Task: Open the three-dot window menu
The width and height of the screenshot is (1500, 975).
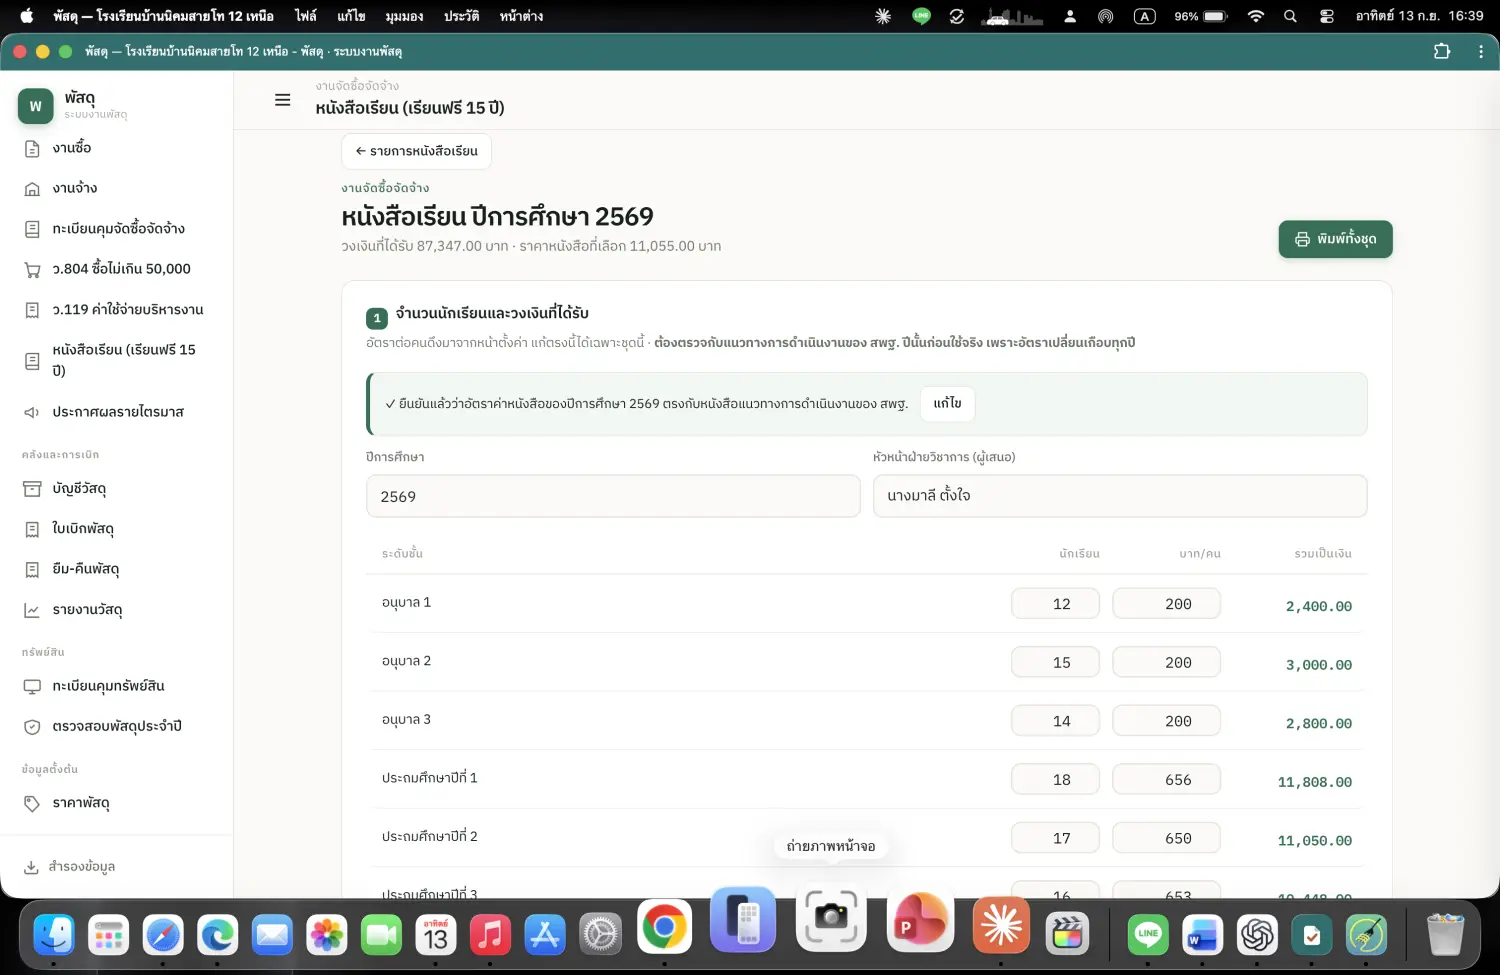Action: click(1481, 51)
